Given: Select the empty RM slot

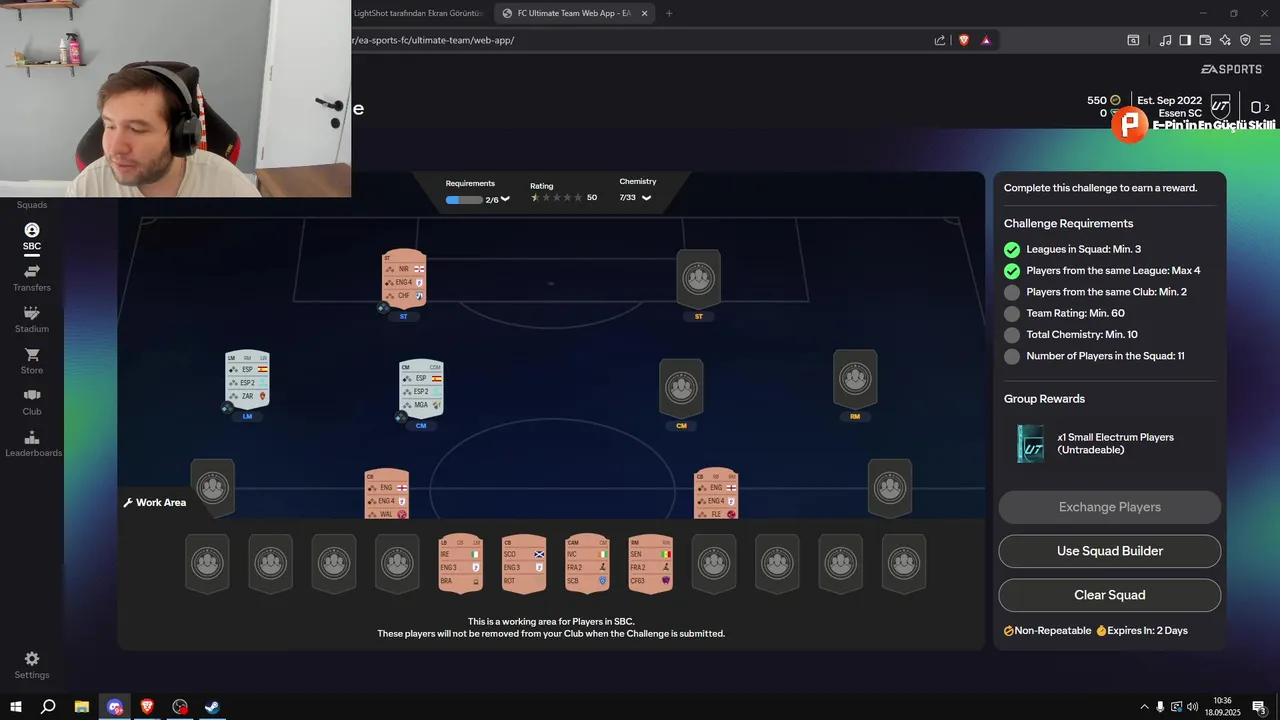Looking at the screenshot, I should tap(855, 379).
